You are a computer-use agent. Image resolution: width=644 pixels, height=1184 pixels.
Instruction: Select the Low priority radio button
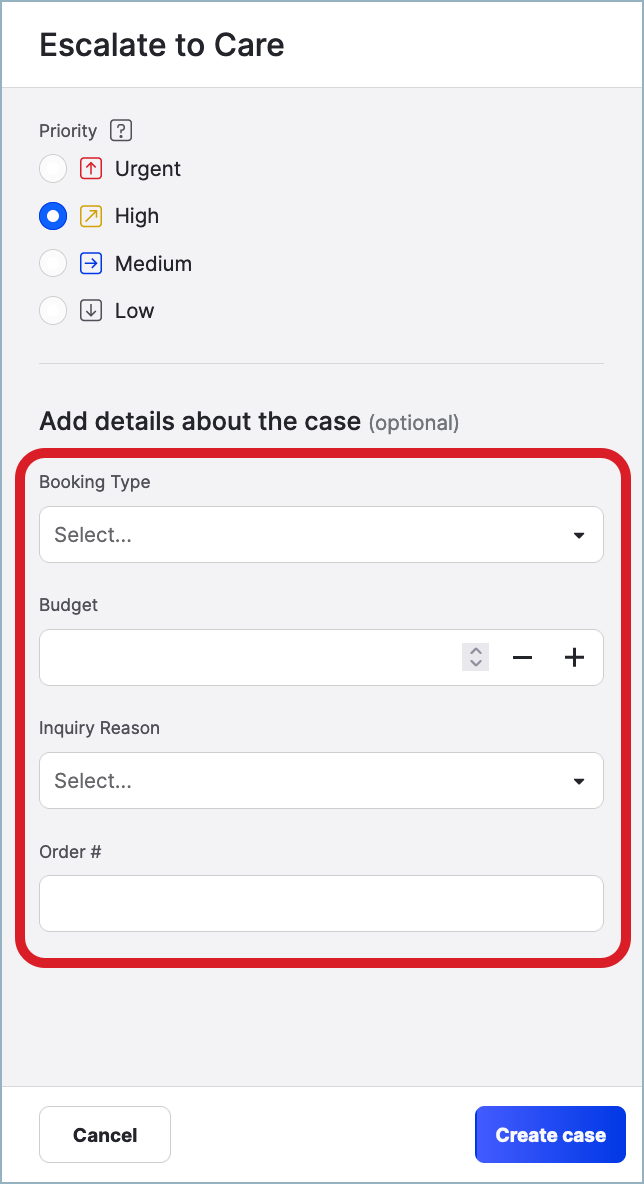coord(53,311)
